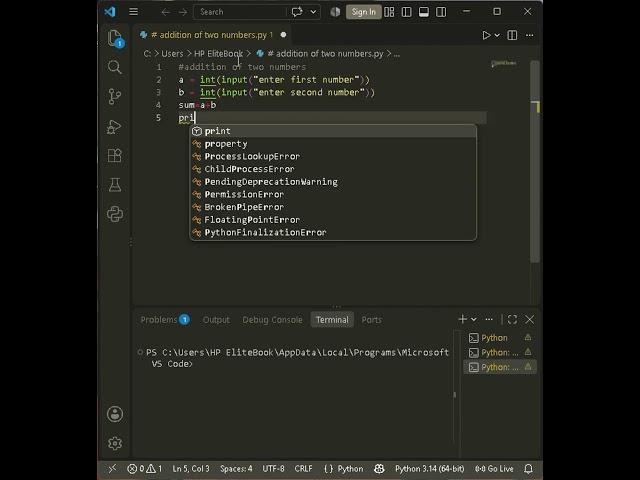Switch to the Debug Console tab
The width and height of the screenshot is (640, 480).
272,320
